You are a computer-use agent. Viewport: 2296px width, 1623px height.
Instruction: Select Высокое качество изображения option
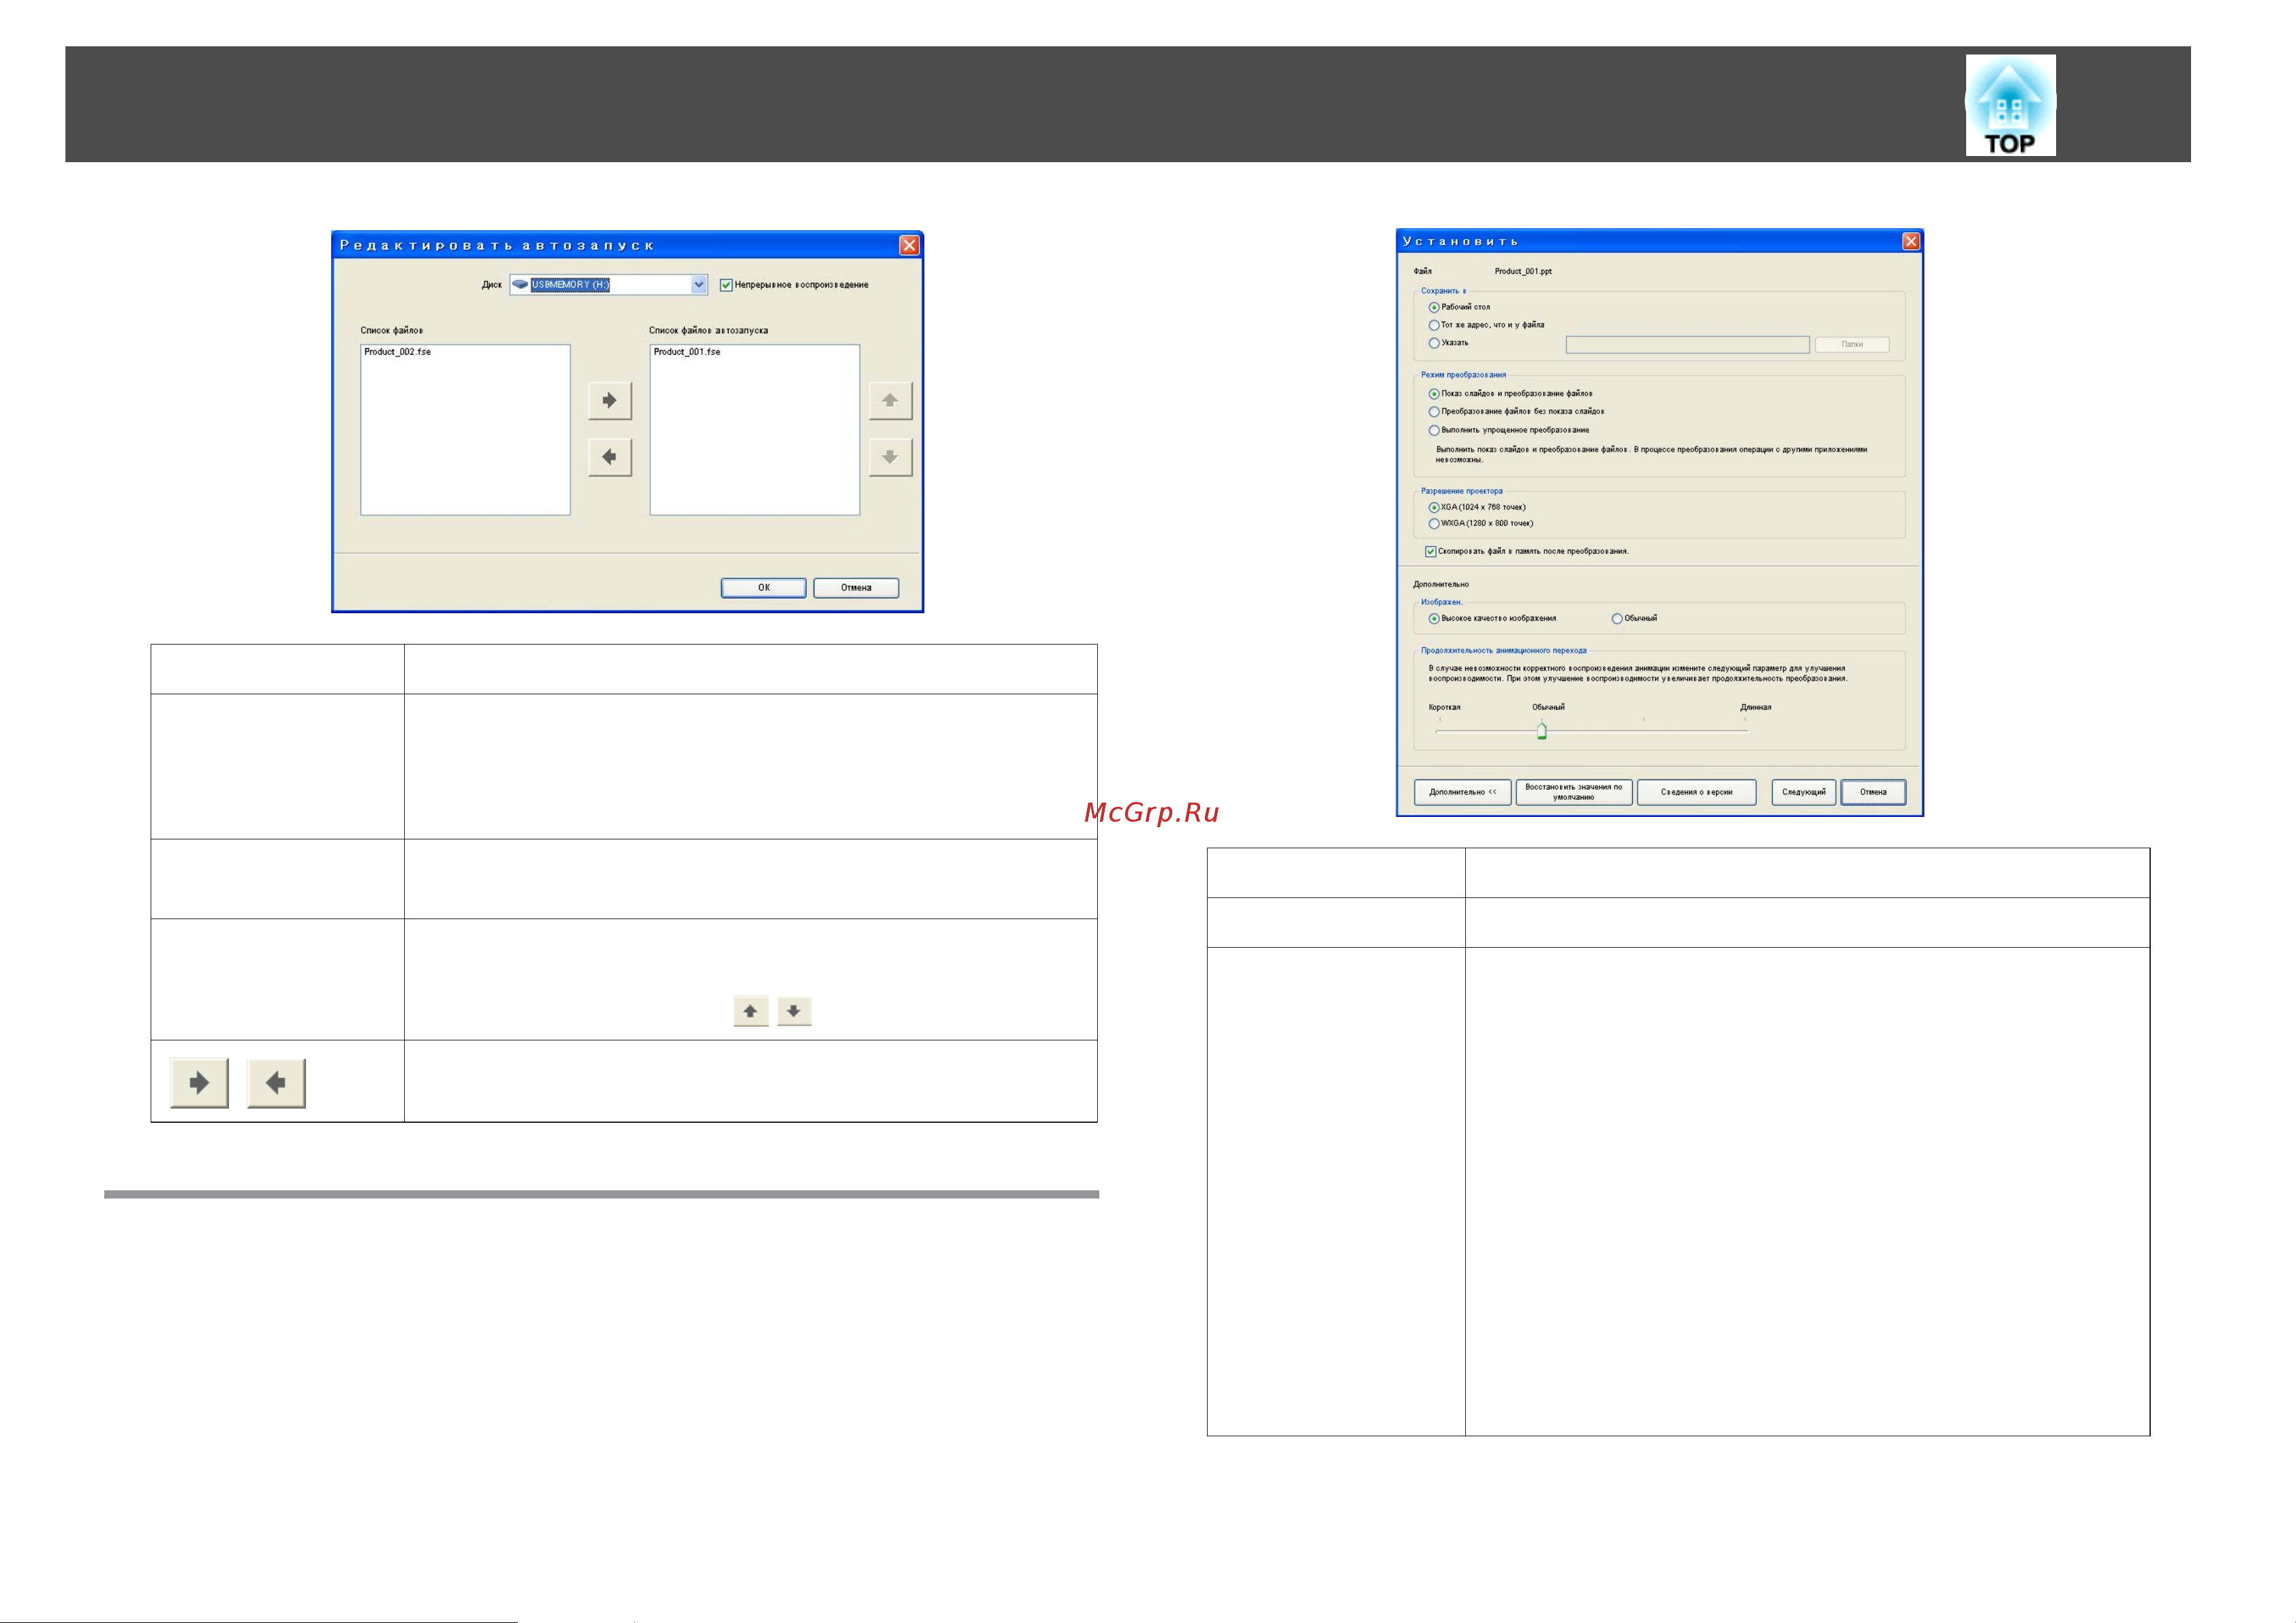1434,619
